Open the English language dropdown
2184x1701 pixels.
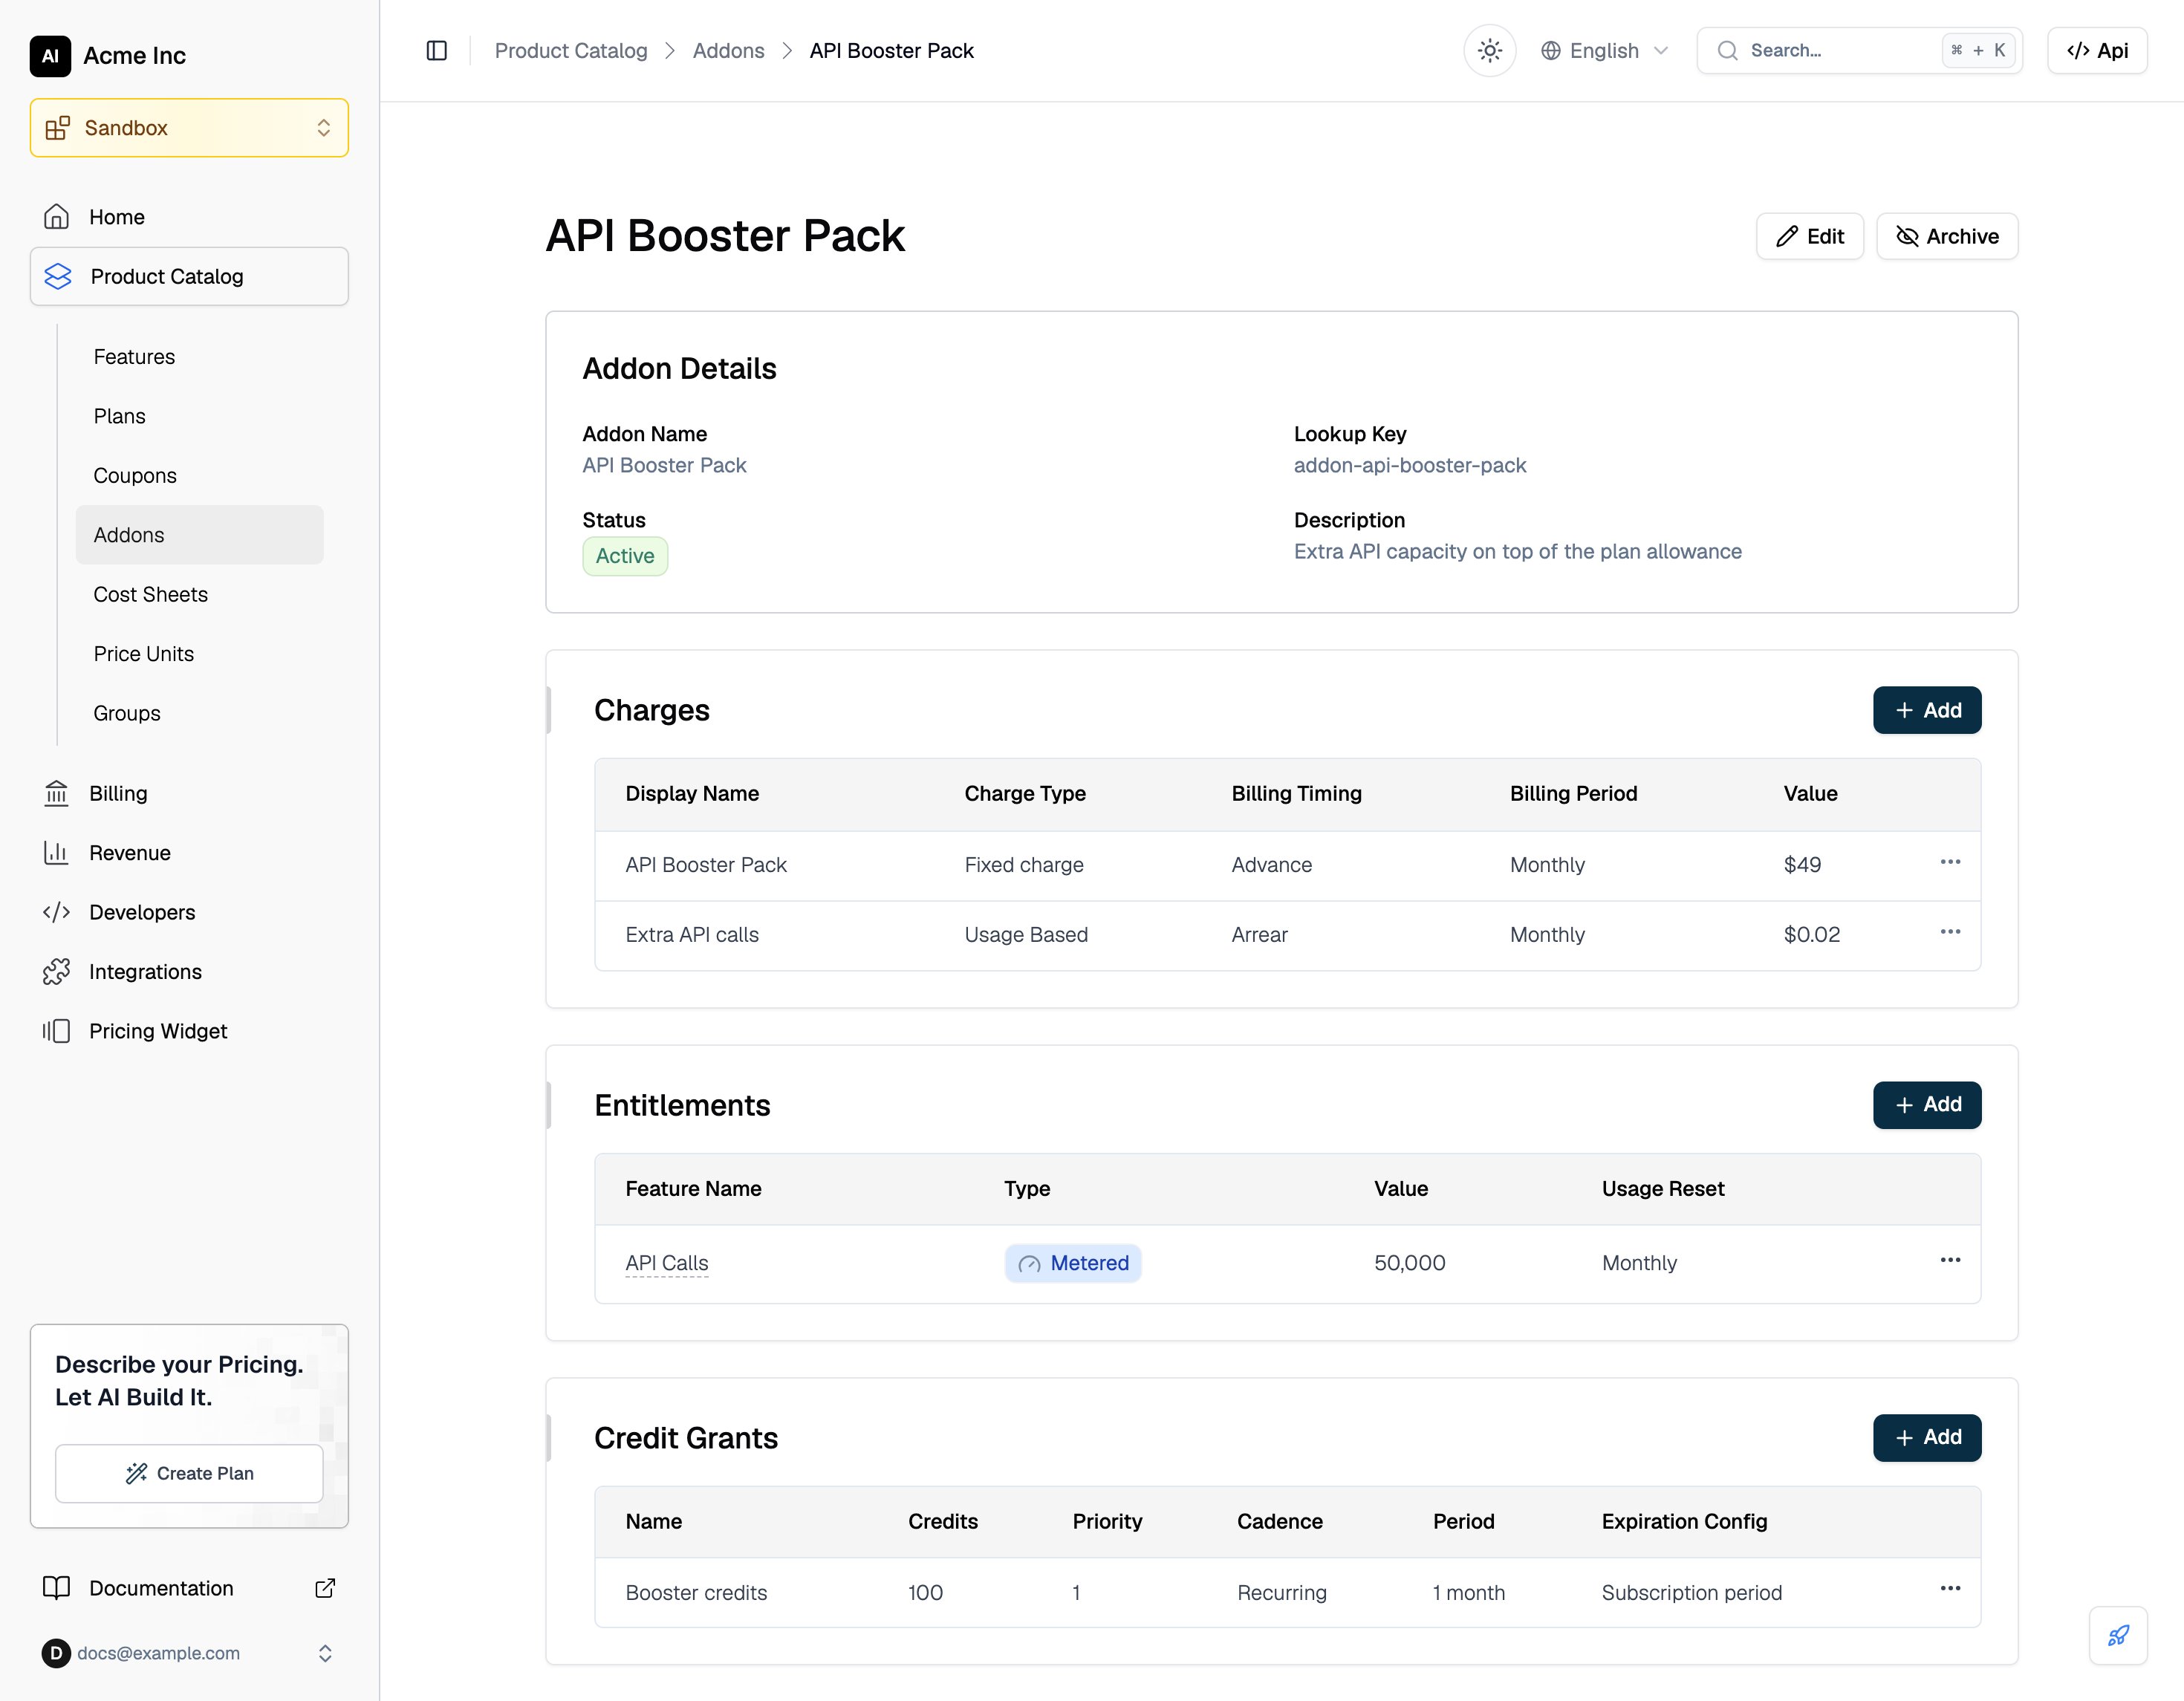[x=1604, y=51]
